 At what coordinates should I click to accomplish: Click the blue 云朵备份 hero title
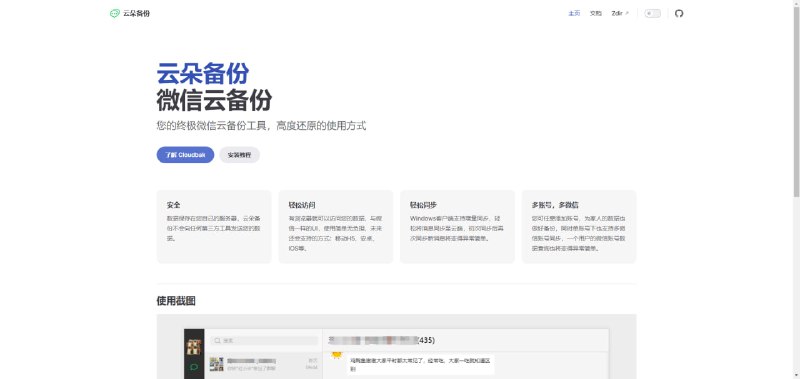pyautogui.click(x=203, y=73)
